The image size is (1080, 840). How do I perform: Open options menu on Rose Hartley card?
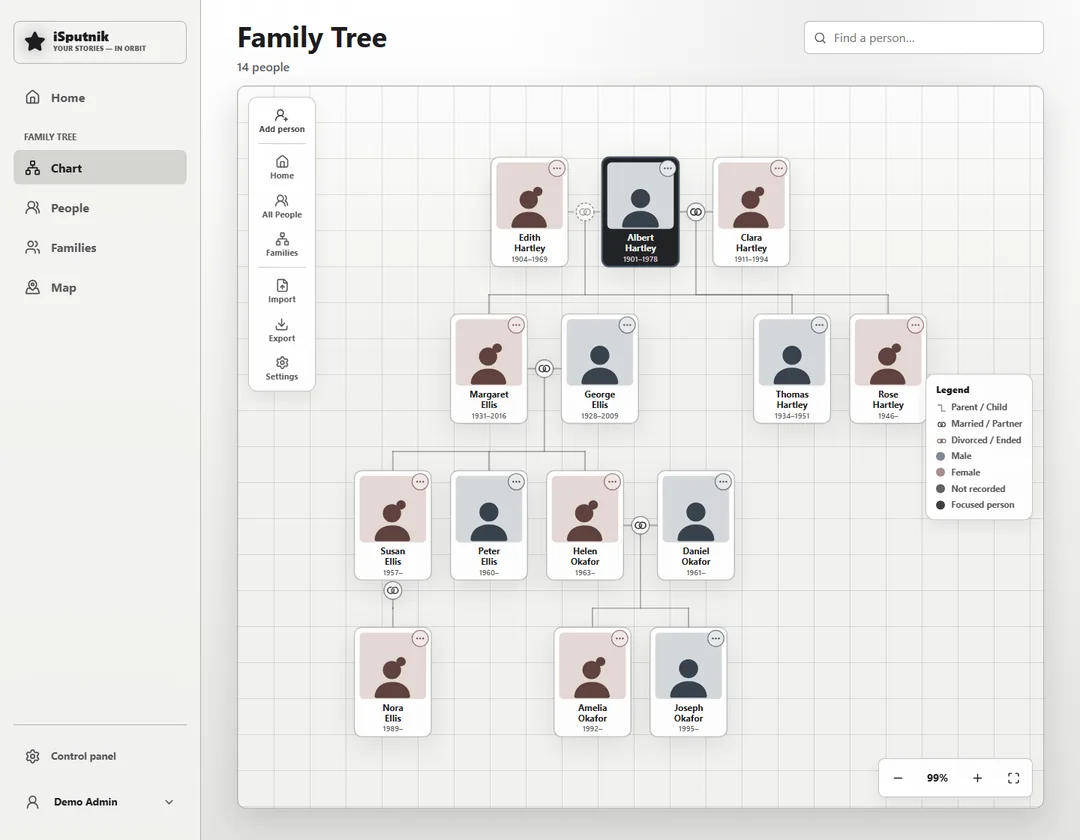(x=915, y=325)
